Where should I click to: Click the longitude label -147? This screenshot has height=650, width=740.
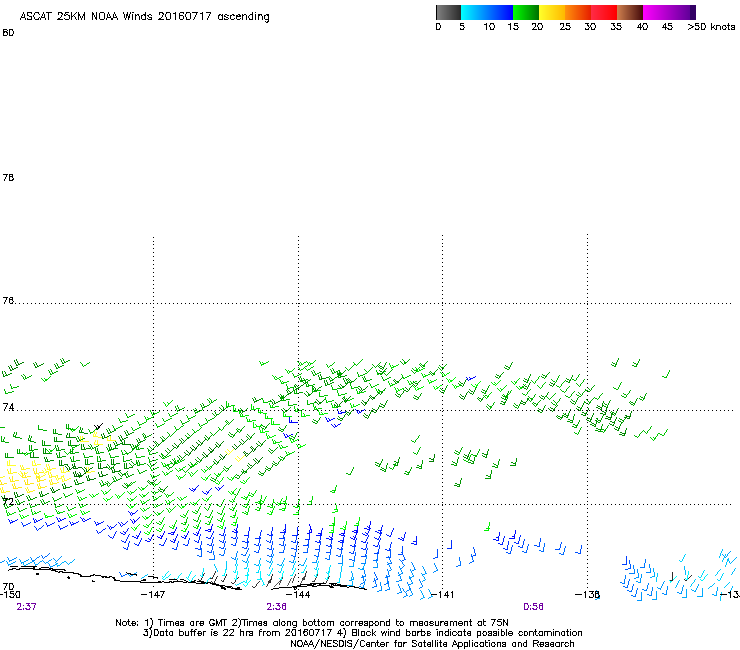pos(153,595)
